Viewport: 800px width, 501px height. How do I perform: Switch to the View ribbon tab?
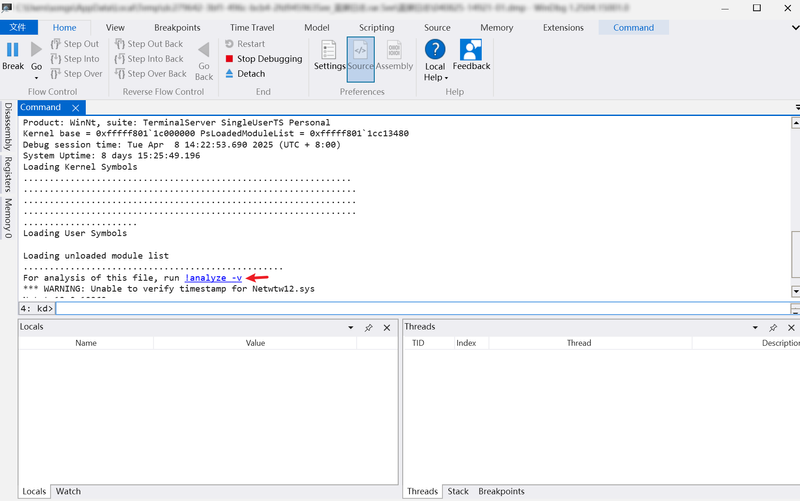point(115,28)
